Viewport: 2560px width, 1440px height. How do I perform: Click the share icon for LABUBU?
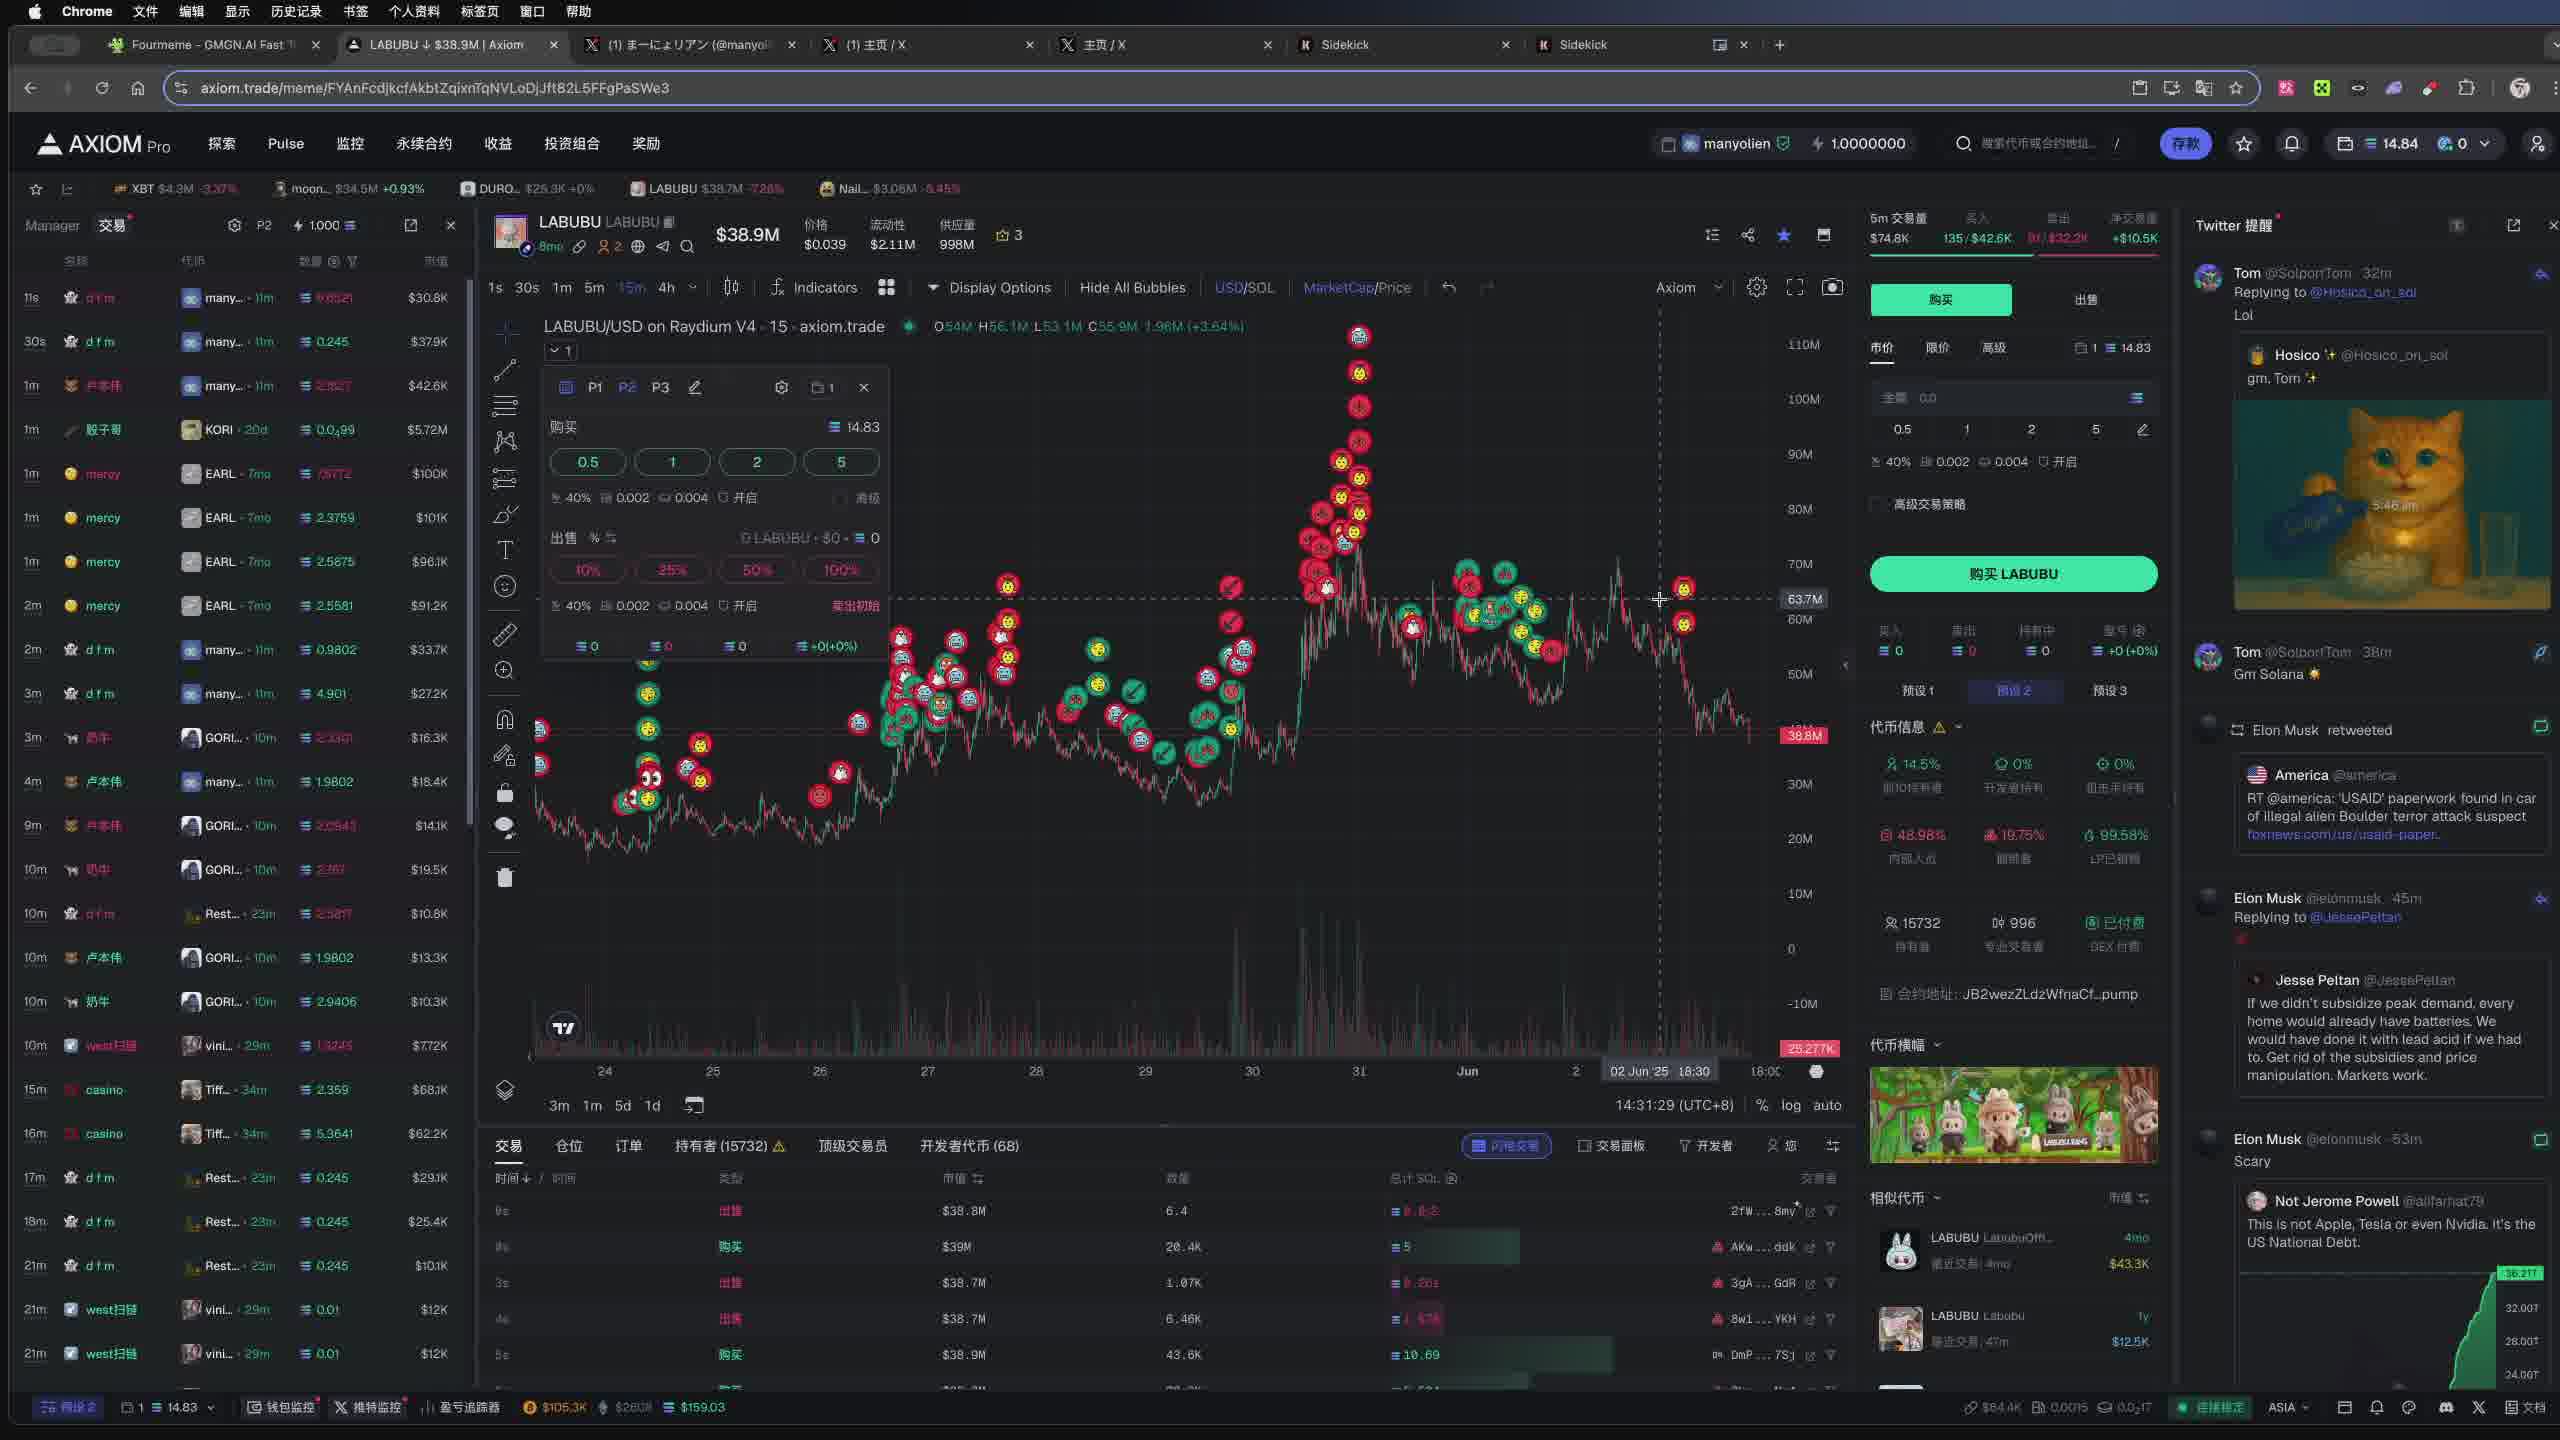coord(1748,235)
